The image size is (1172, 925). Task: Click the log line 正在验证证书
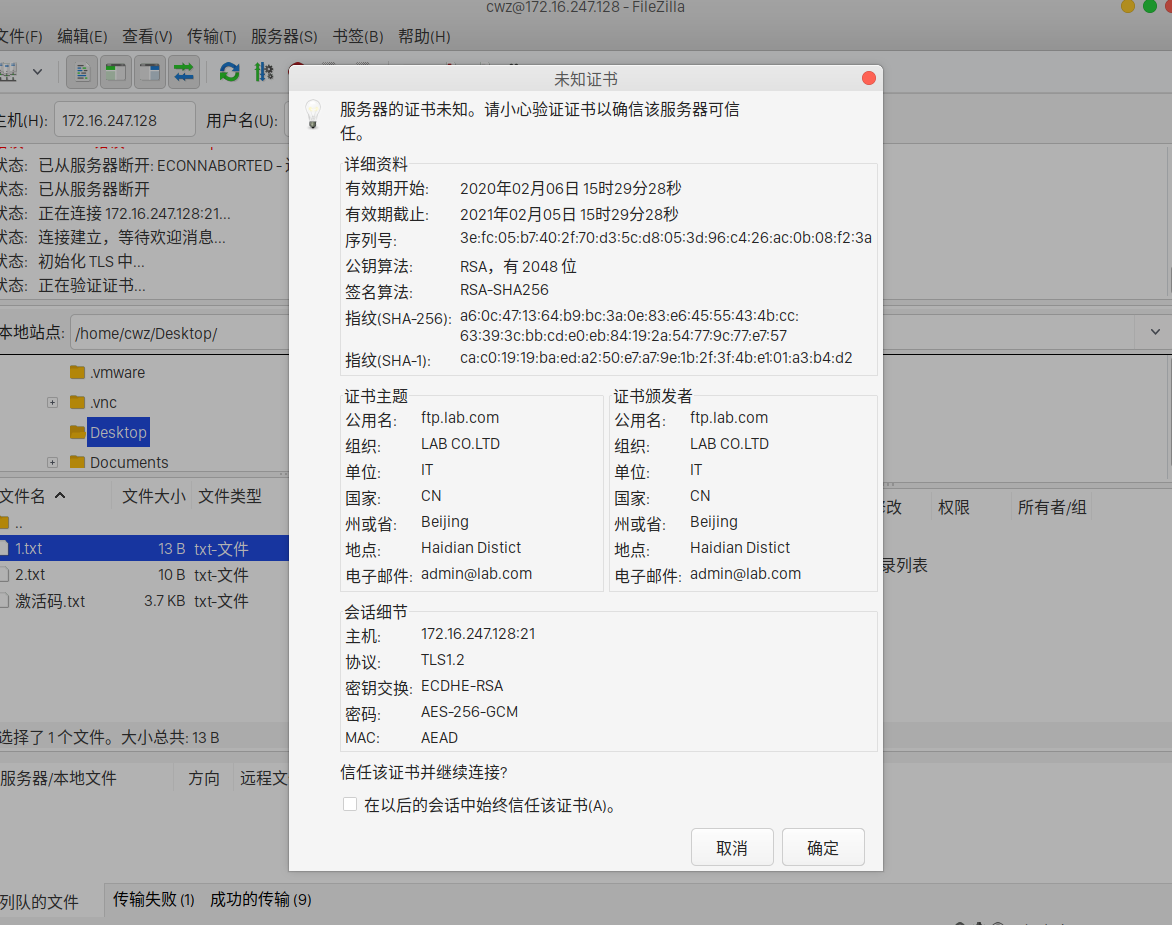[x=92, y=285]
